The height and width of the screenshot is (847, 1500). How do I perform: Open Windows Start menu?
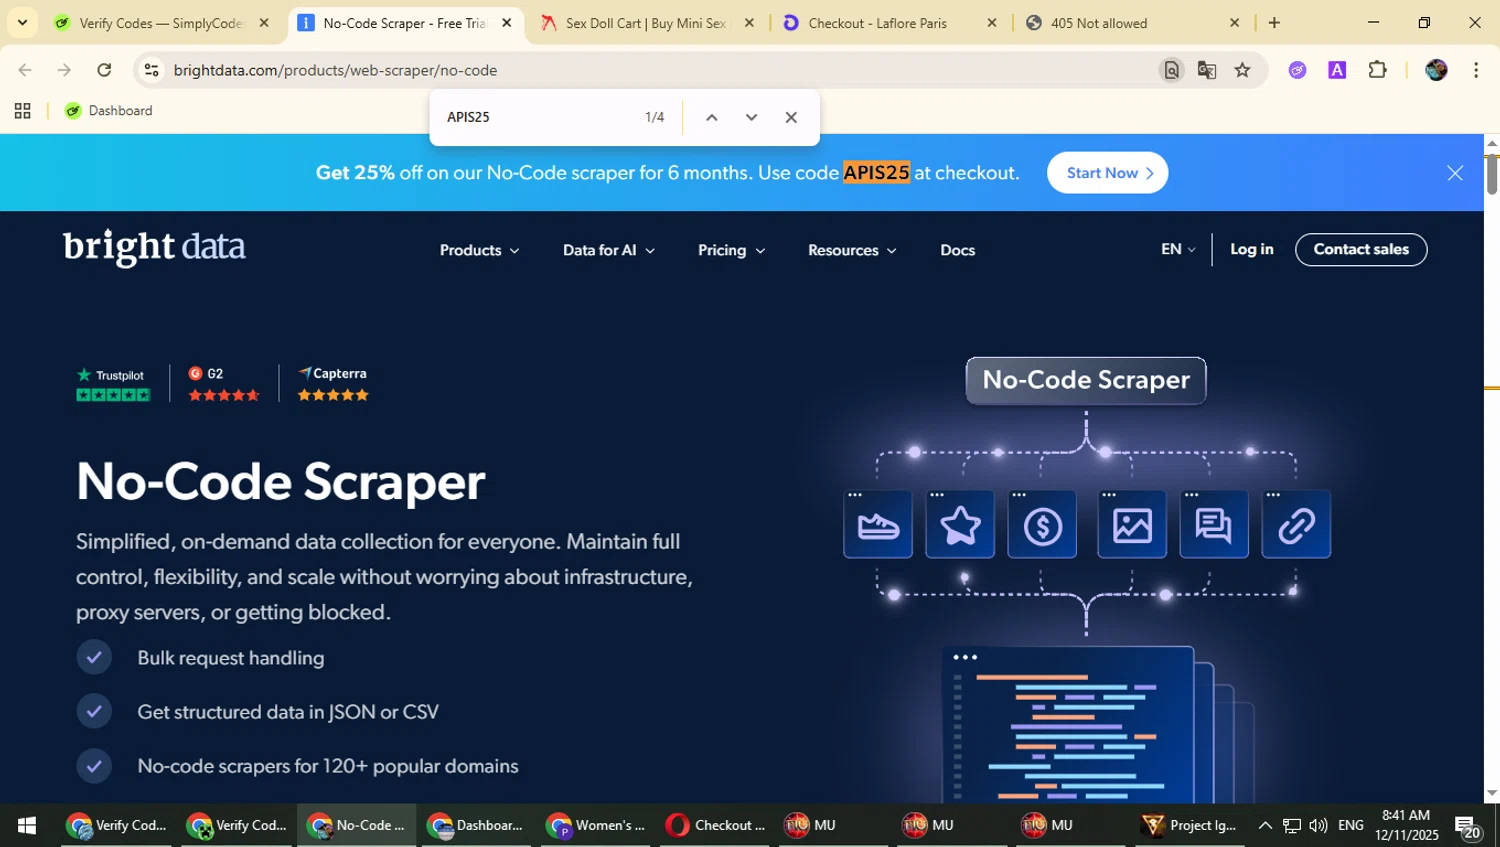coord(27,825)
